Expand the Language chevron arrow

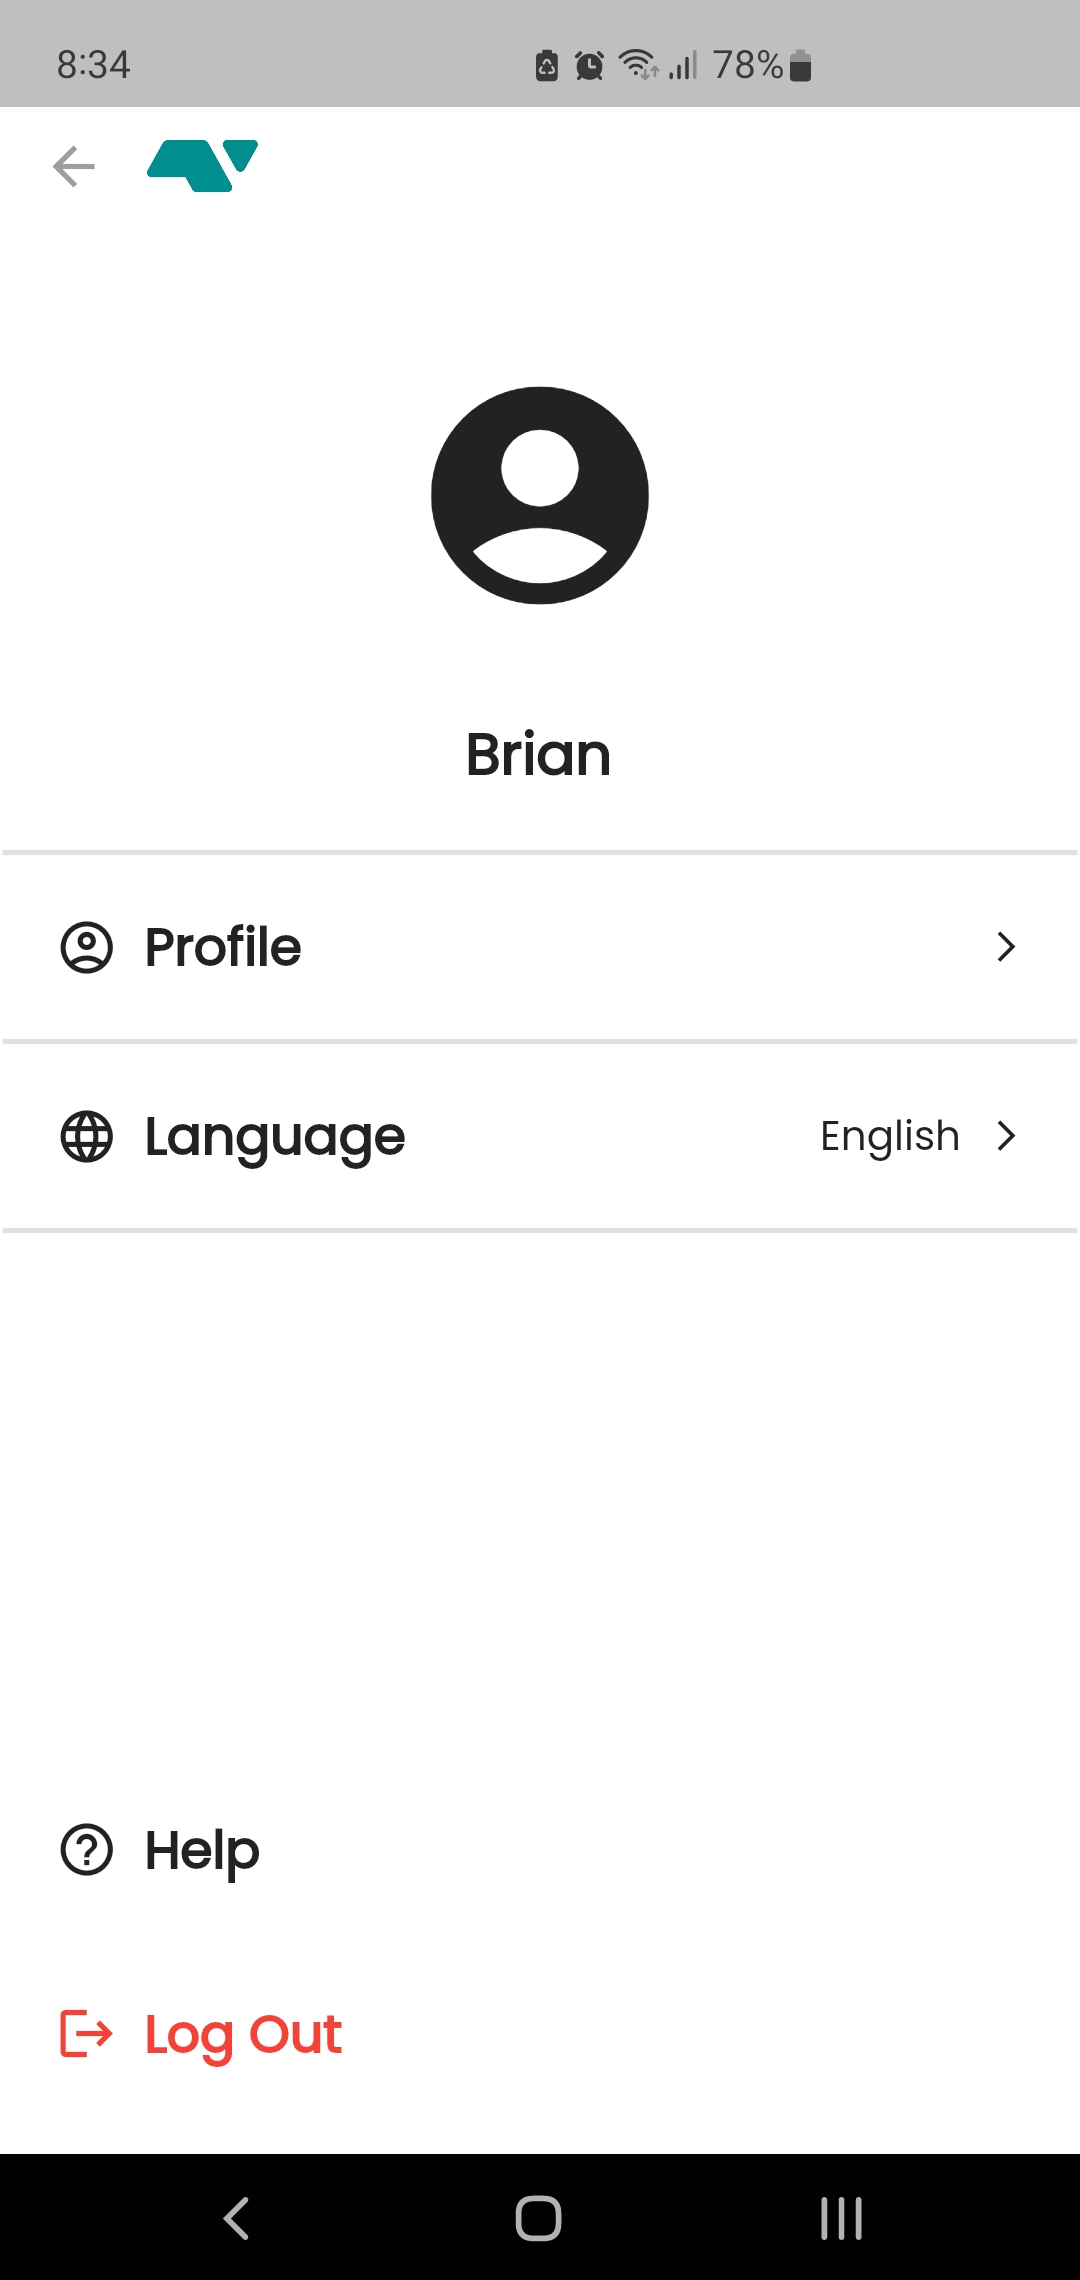(1006, 1136)
